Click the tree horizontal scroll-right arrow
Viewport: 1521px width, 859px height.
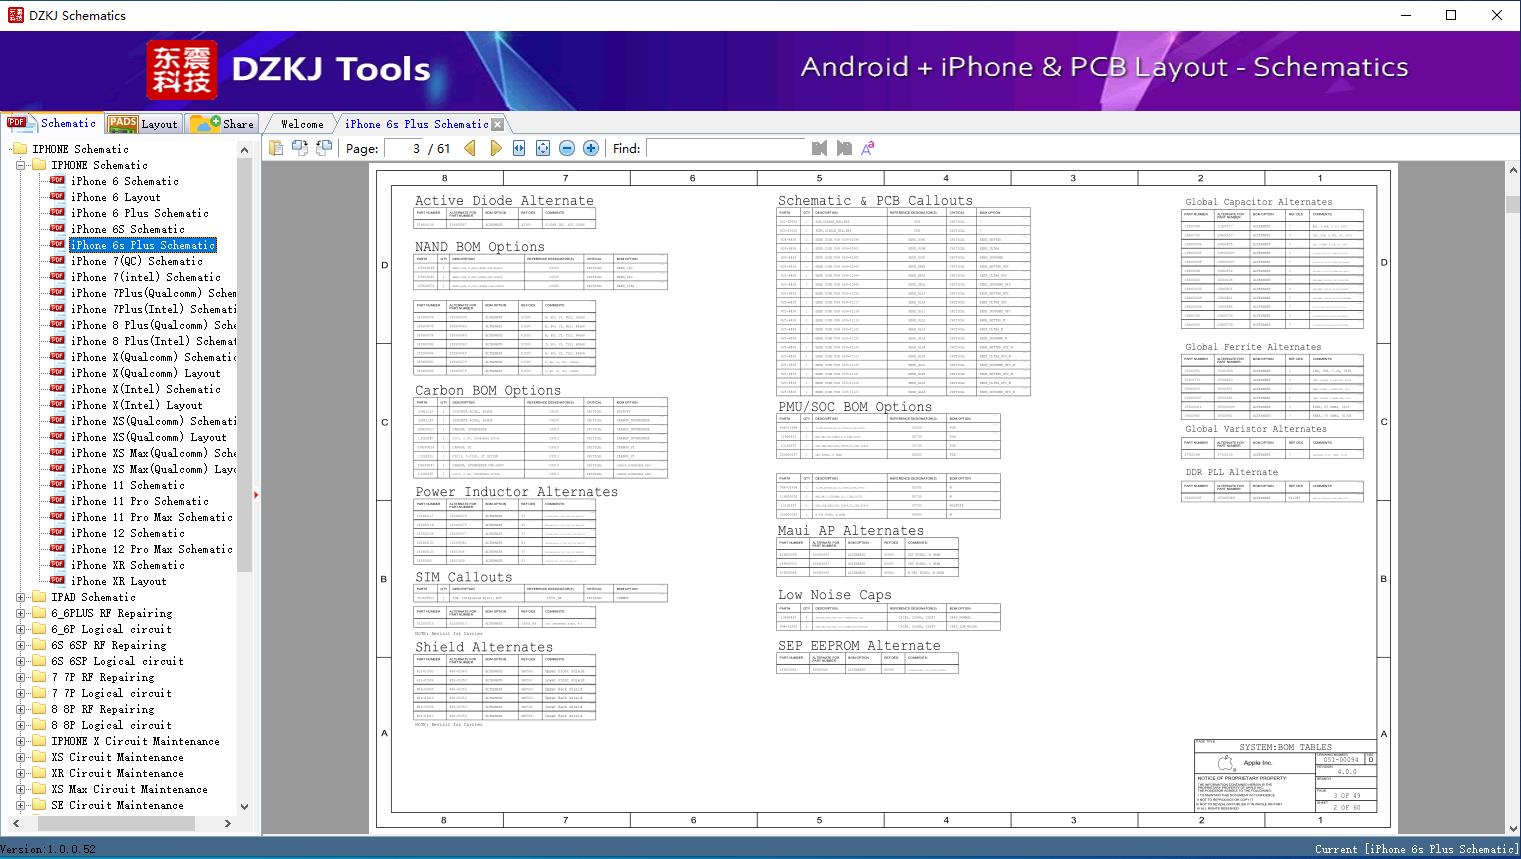tap(228, 823)
